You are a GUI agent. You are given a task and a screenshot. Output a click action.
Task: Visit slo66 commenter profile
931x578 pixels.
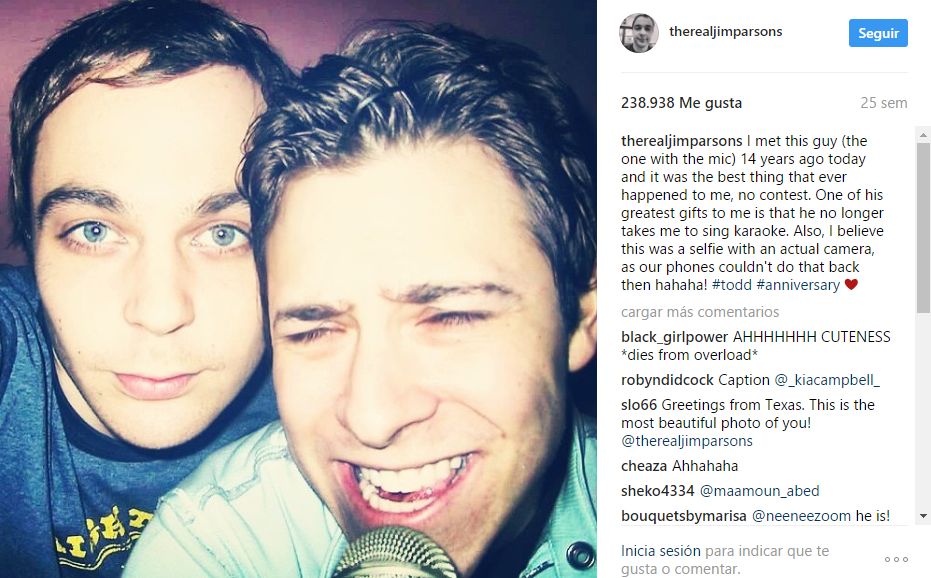[x=639, y=405]
